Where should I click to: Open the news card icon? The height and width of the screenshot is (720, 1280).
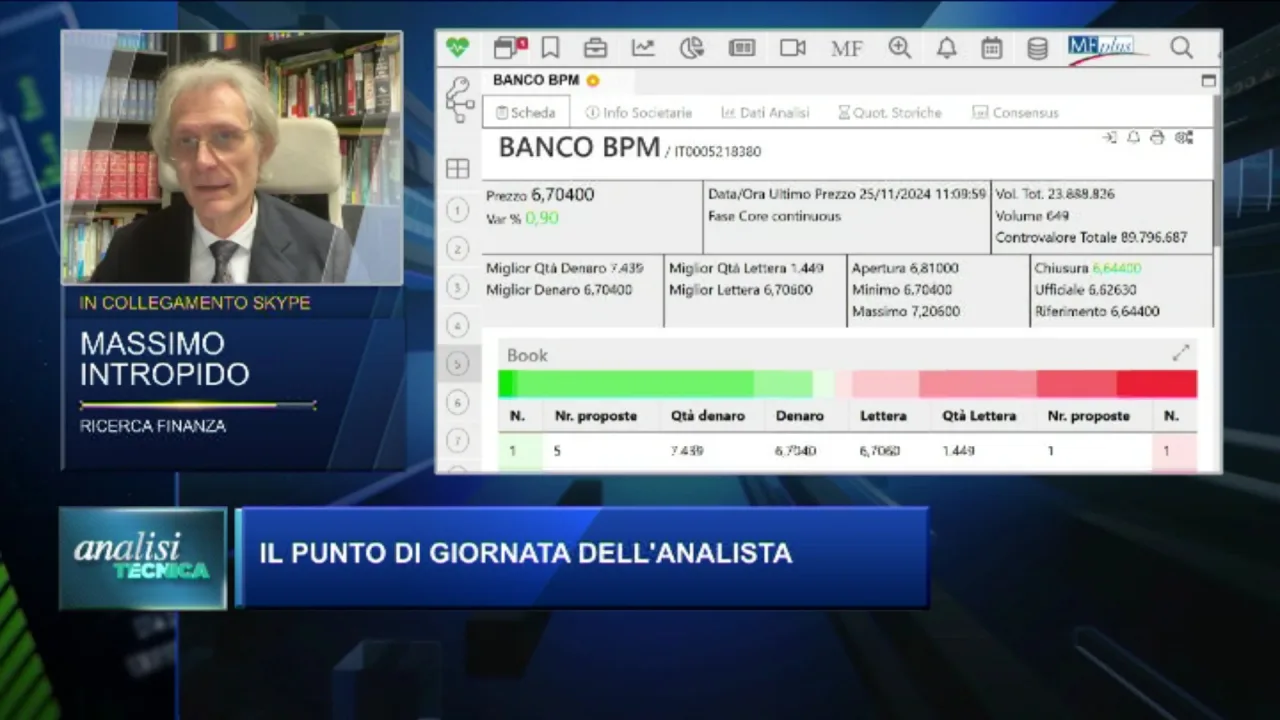(742, 47)
